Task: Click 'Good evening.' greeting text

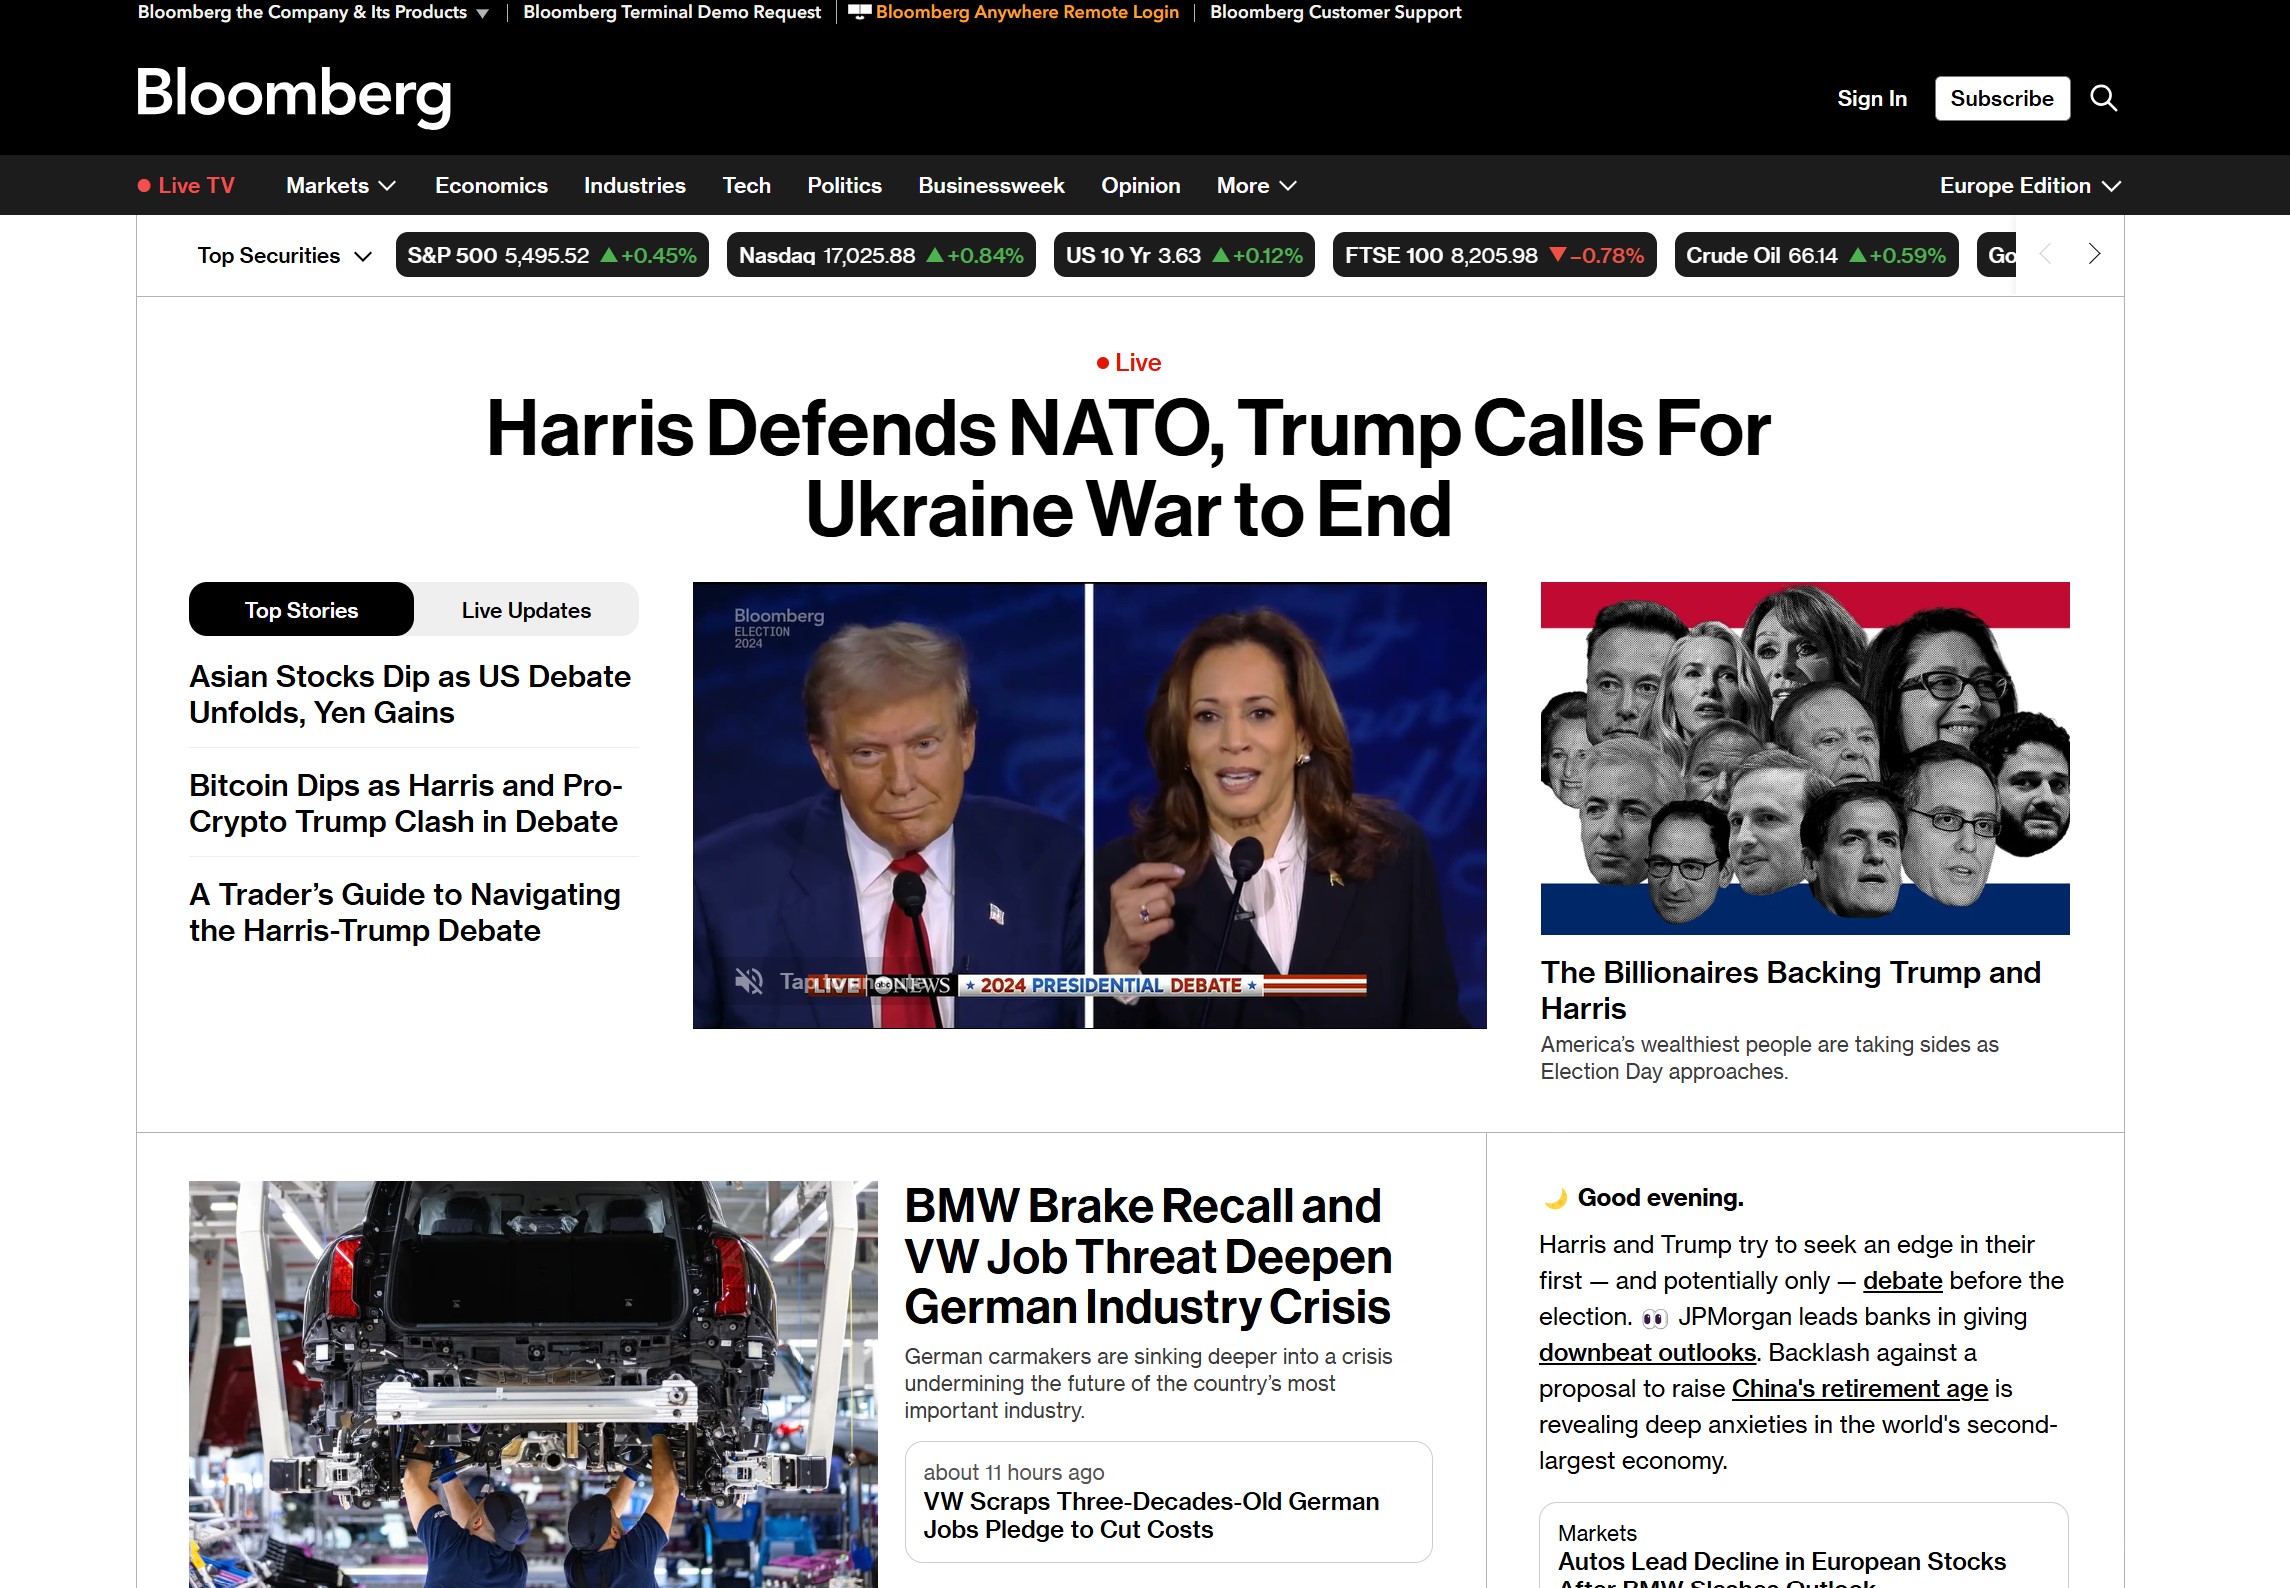Action: coord(1661,1197)
